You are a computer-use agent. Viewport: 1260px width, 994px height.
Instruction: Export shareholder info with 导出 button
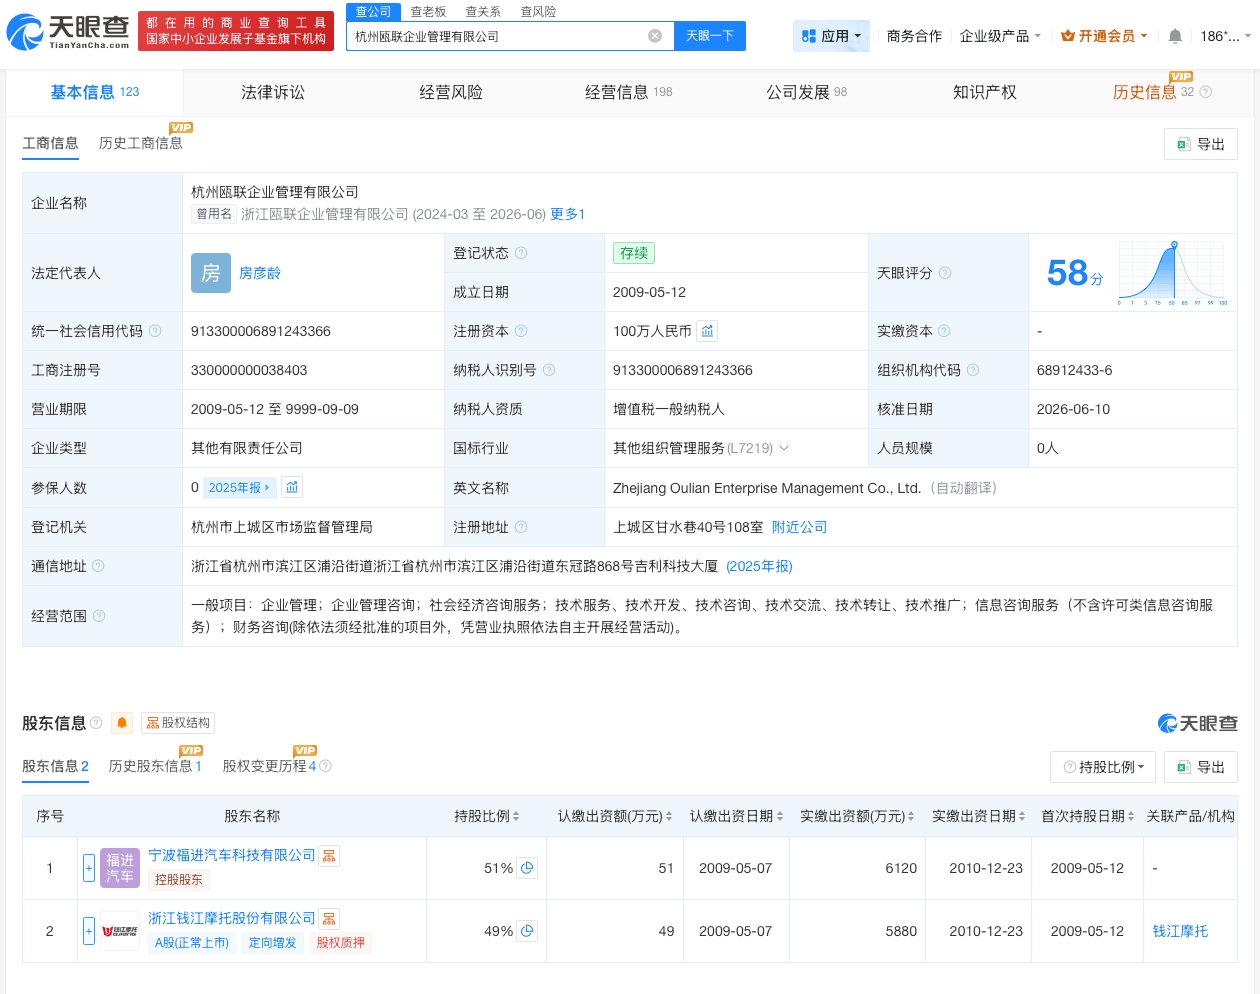[1201, 767]
